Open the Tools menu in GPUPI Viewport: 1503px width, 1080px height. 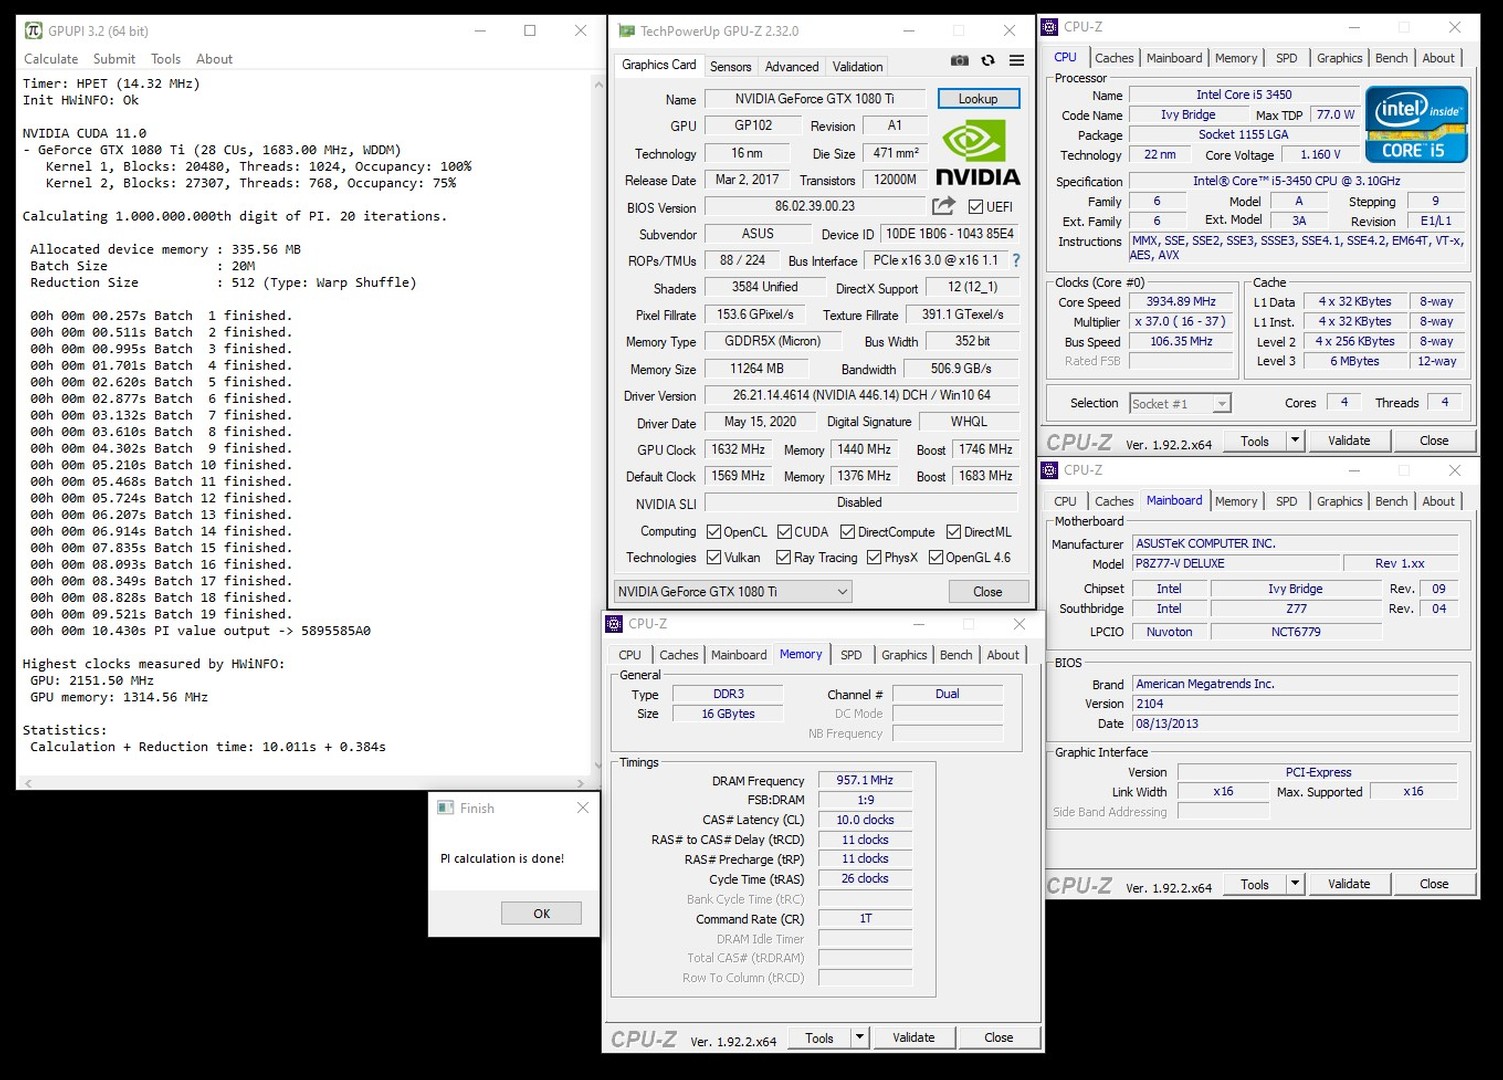click(x=166, y=59)
